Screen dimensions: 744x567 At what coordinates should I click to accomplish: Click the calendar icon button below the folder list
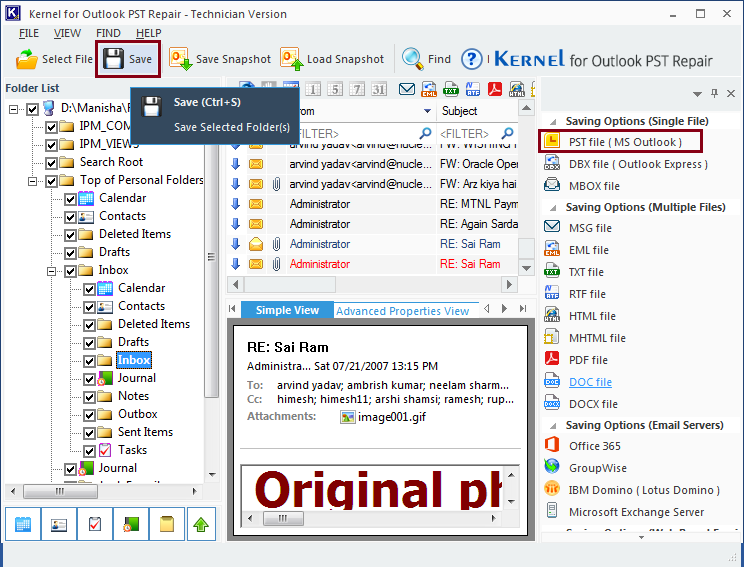click(x=23, y=524)
